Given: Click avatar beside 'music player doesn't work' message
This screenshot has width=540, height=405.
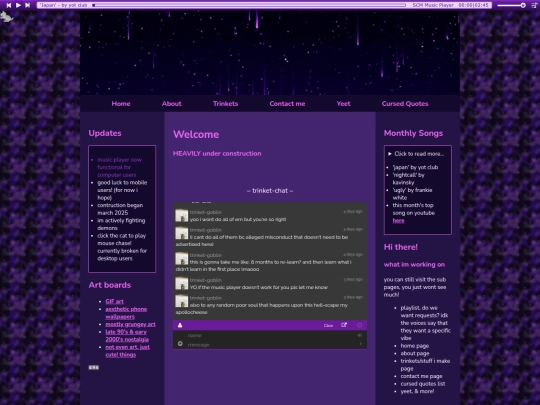Looking at the screenshot, I should point(181,283).
